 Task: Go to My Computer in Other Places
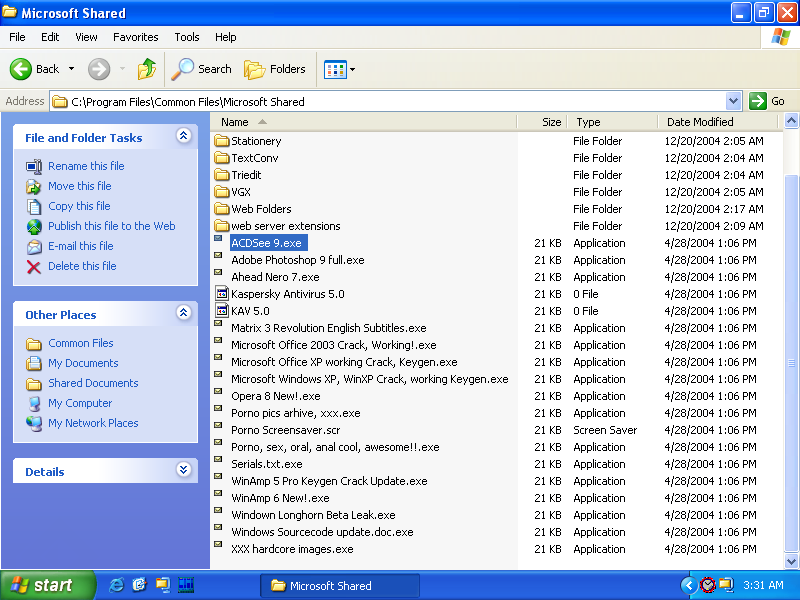tap(80, 403)
